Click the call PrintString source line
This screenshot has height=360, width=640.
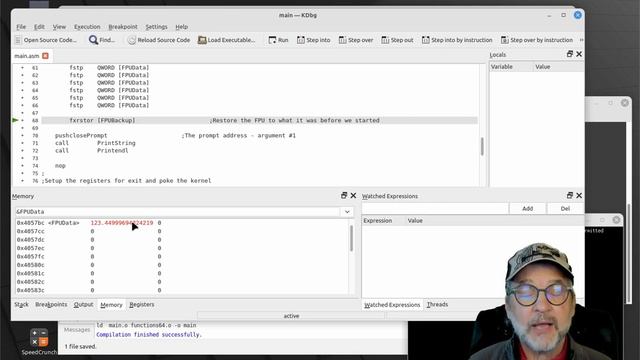tap(95, 143)
